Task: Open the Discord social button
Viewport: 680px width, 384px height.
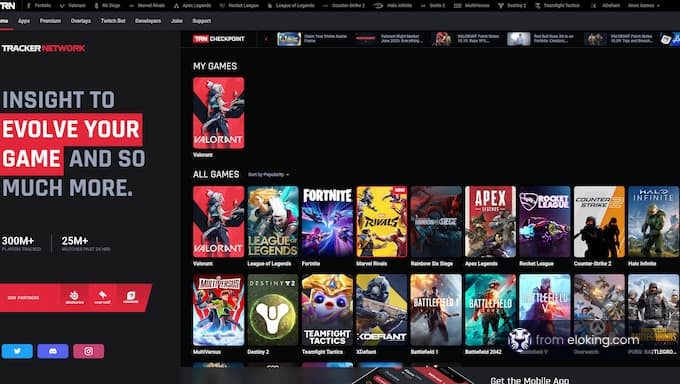Action: tap(53, 351)
